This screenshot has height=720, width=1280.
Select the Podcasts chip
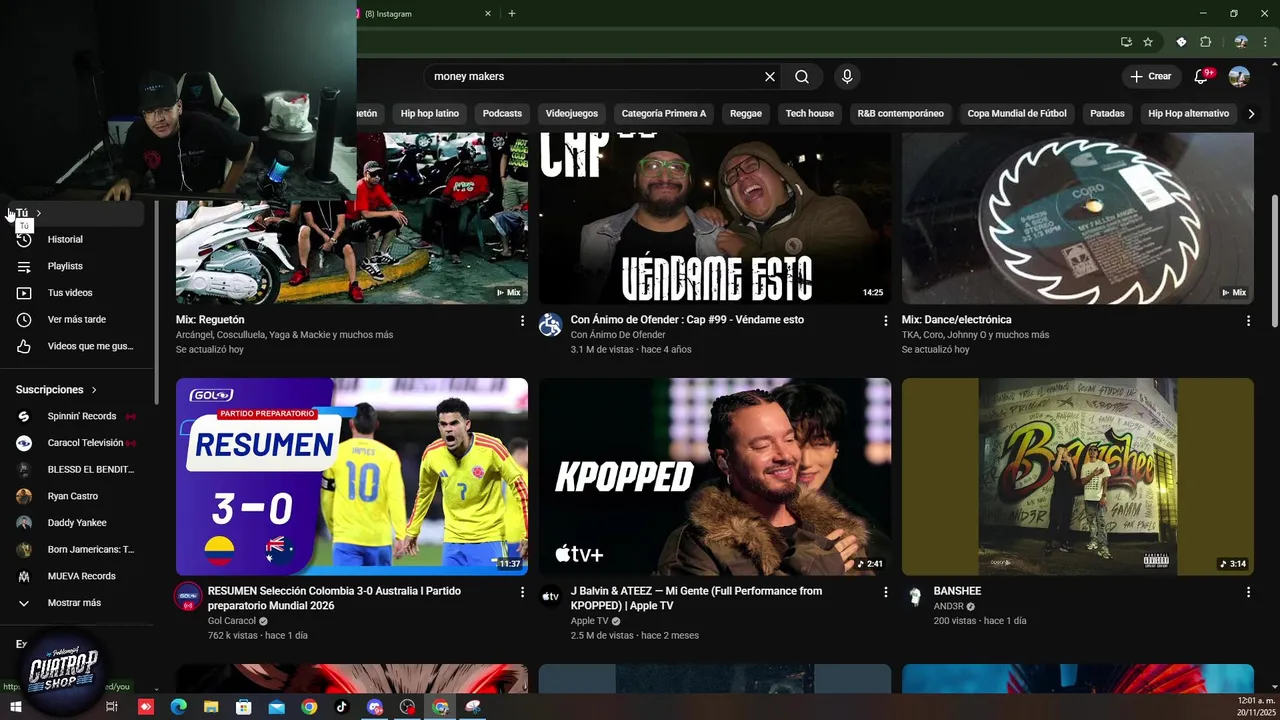click(x=502, y=114)
